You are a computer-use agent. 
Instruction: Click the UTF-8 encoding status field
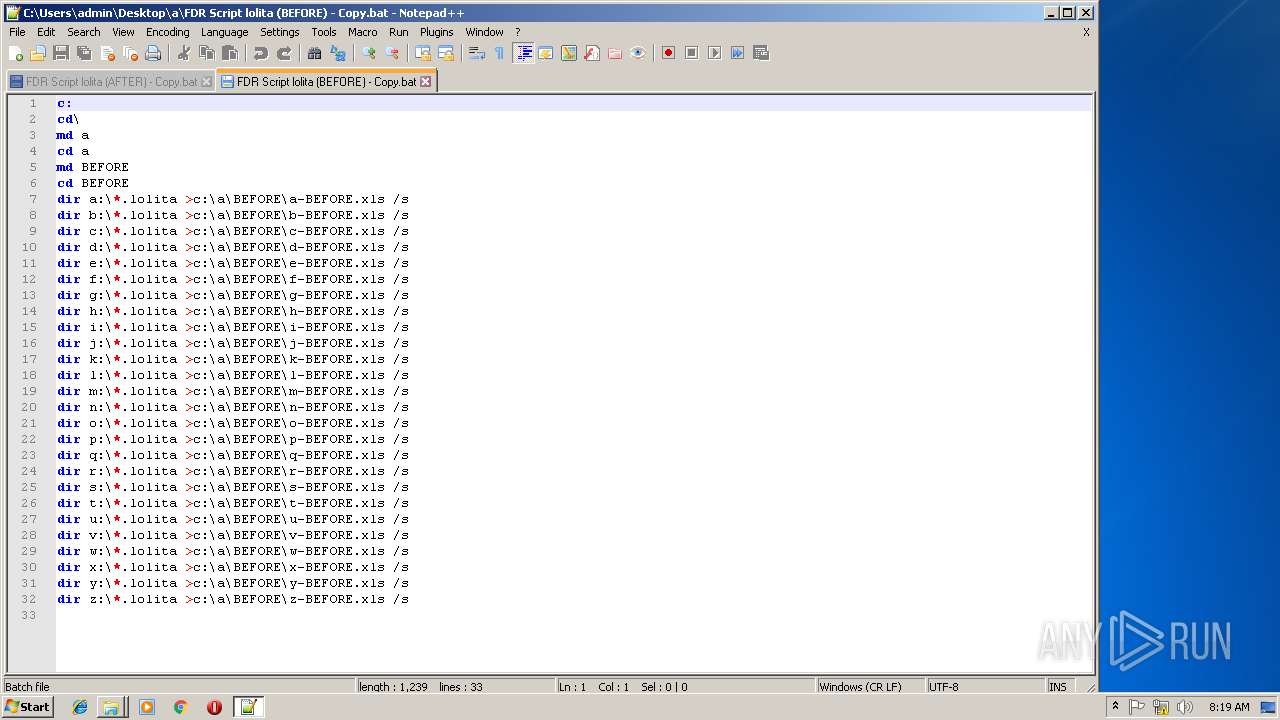(985, 687)
